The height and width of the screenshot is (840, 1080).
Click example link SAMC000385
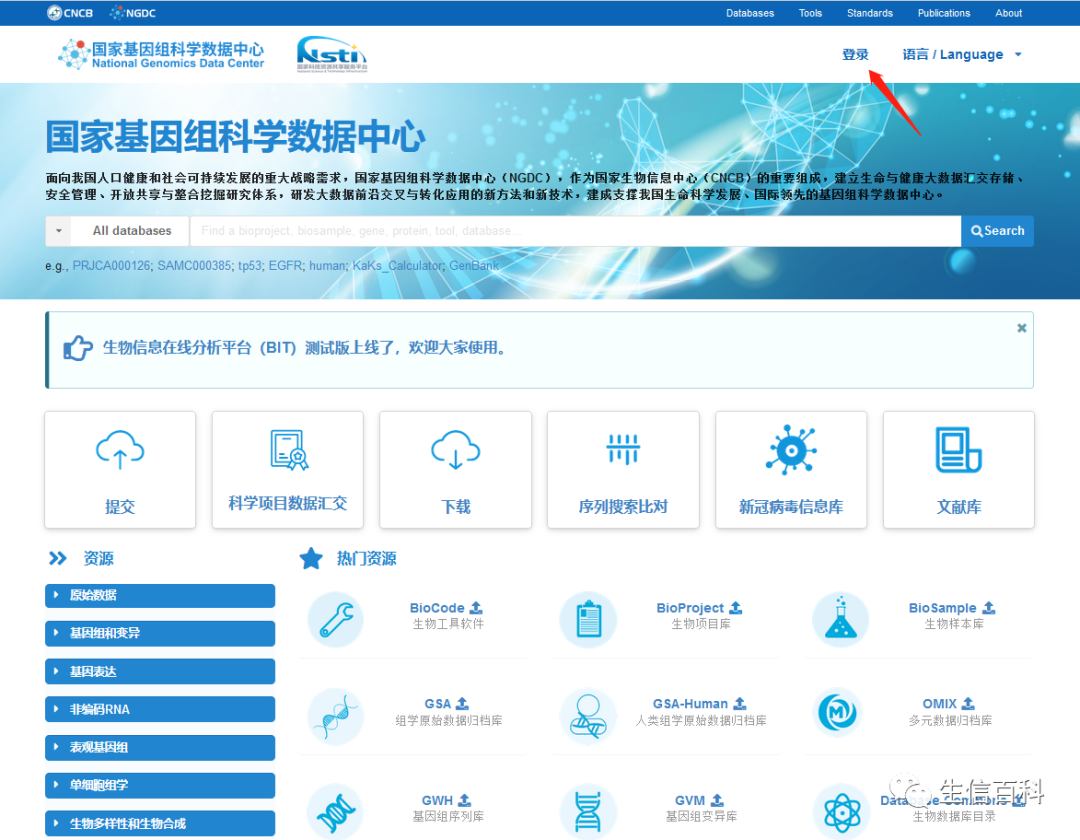coord(194,266)
